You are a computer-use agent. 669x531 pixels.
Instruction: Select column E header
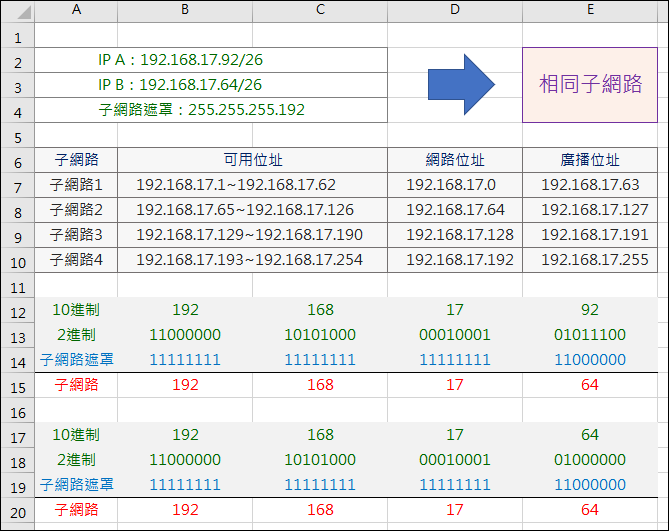click(x=590, y=10)
